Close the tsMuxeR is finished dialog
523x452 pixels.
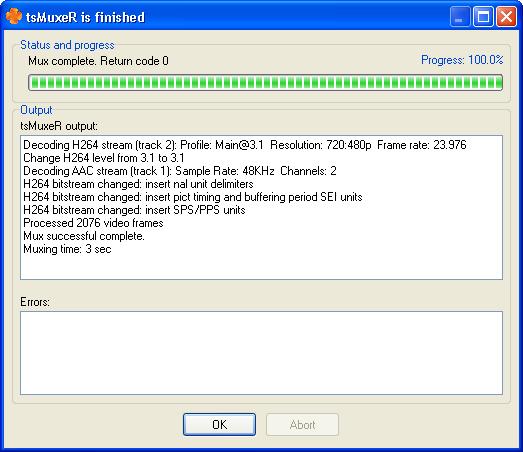pos(506,17)
